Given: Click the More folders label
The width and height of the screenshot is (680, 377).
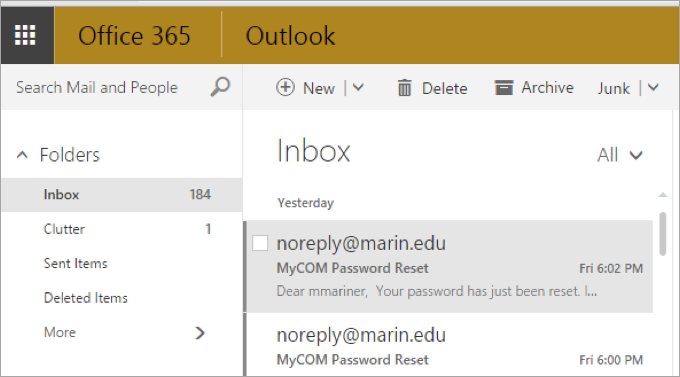Looking at the screenshot, I should (60, 332).
